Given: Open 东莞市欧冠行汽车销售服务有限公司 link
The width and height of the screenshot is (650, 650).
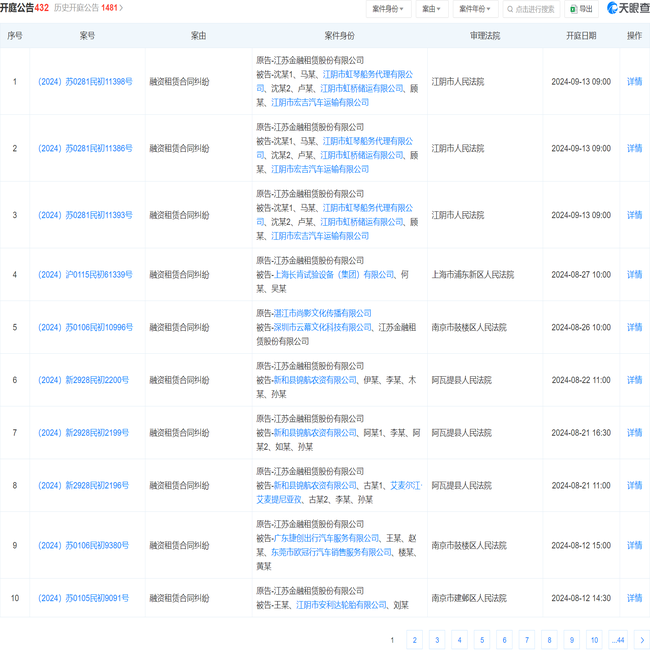Looking at the screenshot, I should pos(331,553).
